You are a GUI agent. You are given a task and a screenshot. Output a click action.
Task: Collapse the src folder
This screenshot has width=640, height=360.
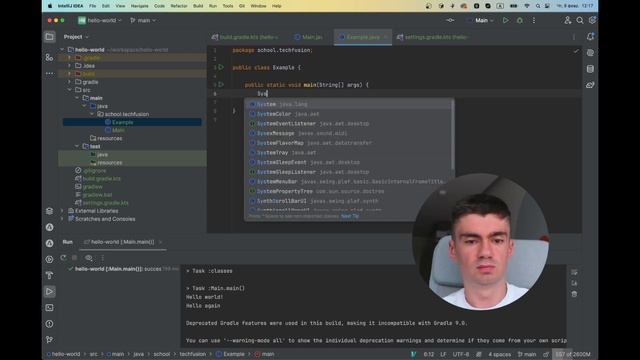pyautogui.click(x=69, y=90)
